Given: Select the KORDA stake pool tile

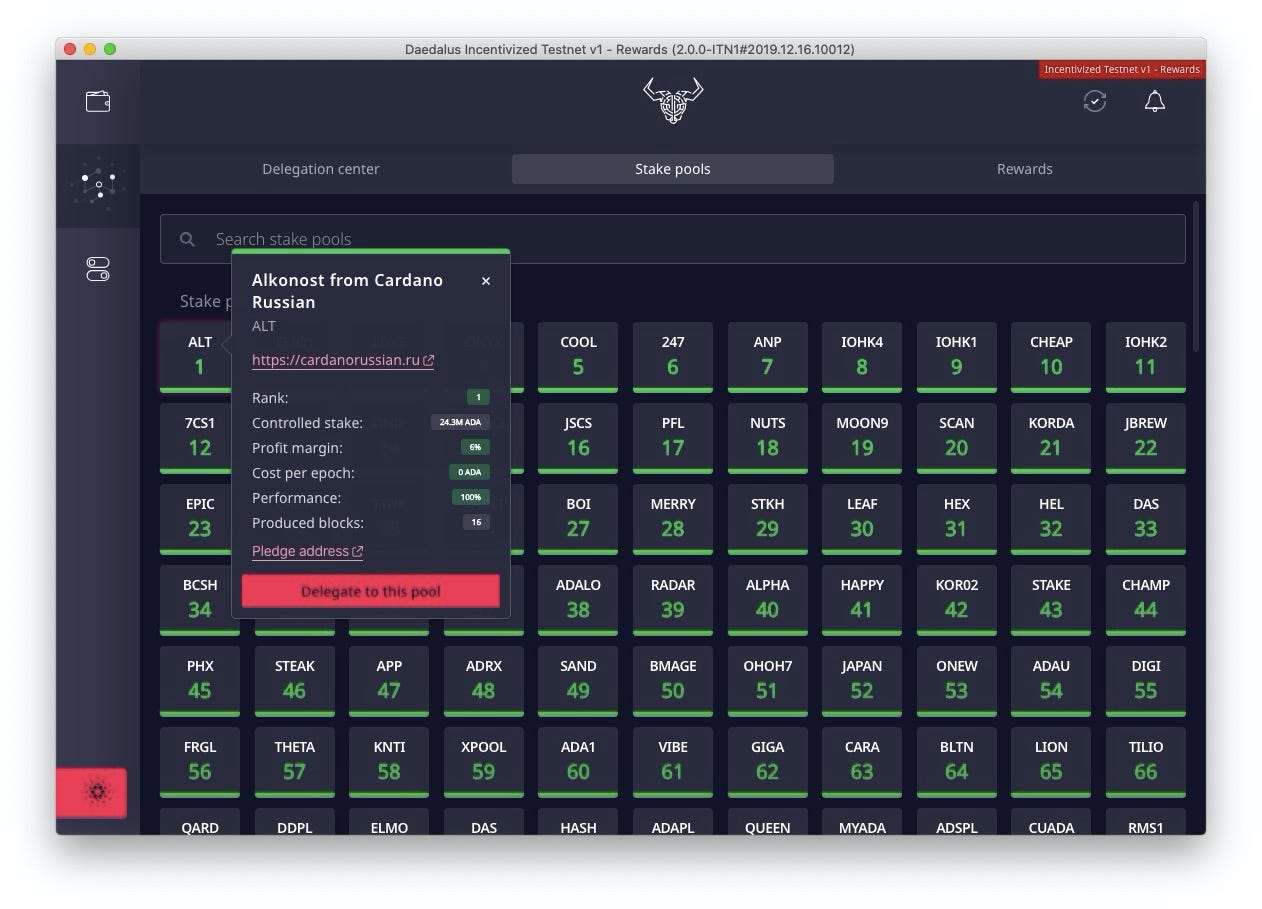Looking at the screenshot, I should click(x=1051, y=438).
